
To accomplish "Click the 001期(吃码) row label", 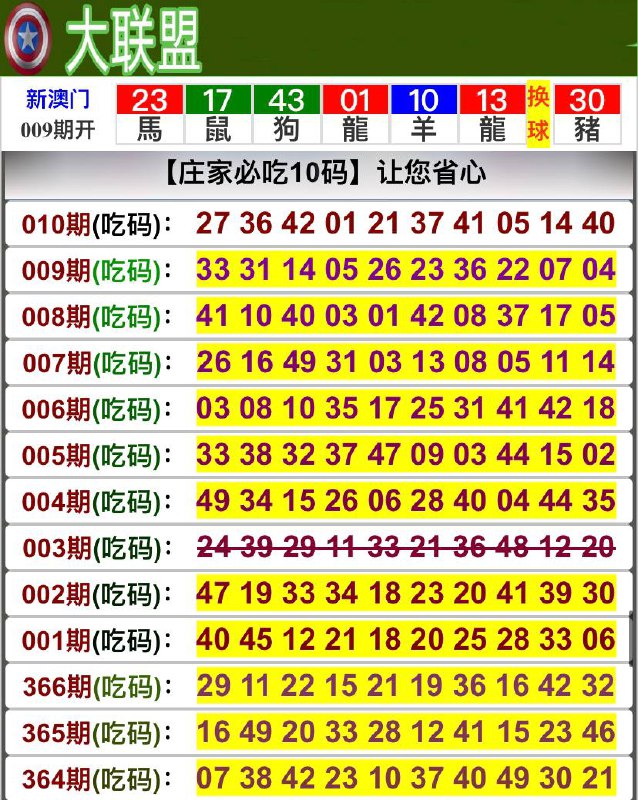I will click(97, 641).
